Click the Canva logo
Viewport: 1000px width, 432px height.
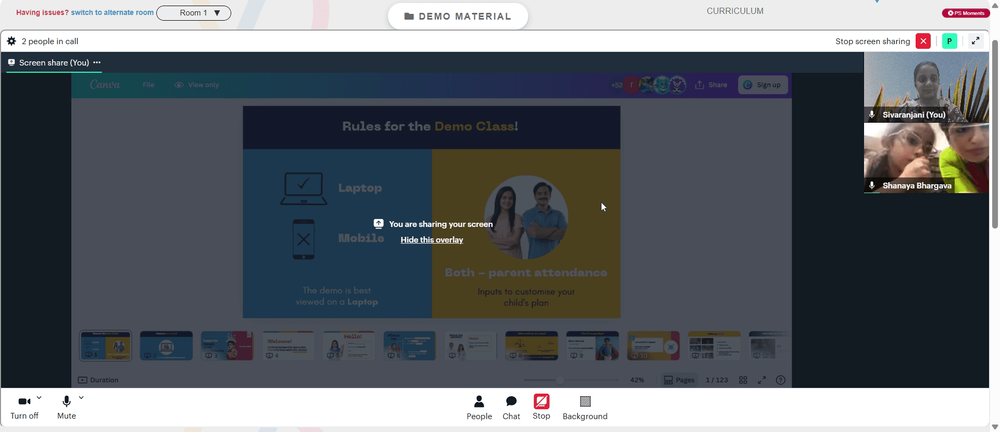pos(105,85)
